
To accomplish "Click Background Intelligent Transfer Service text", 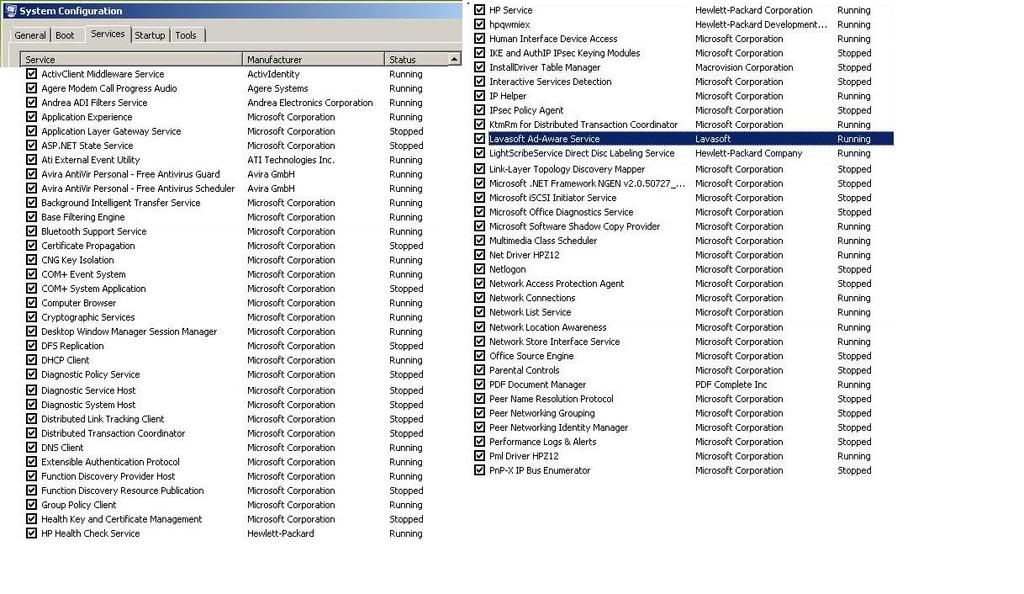I will [121, 202].
